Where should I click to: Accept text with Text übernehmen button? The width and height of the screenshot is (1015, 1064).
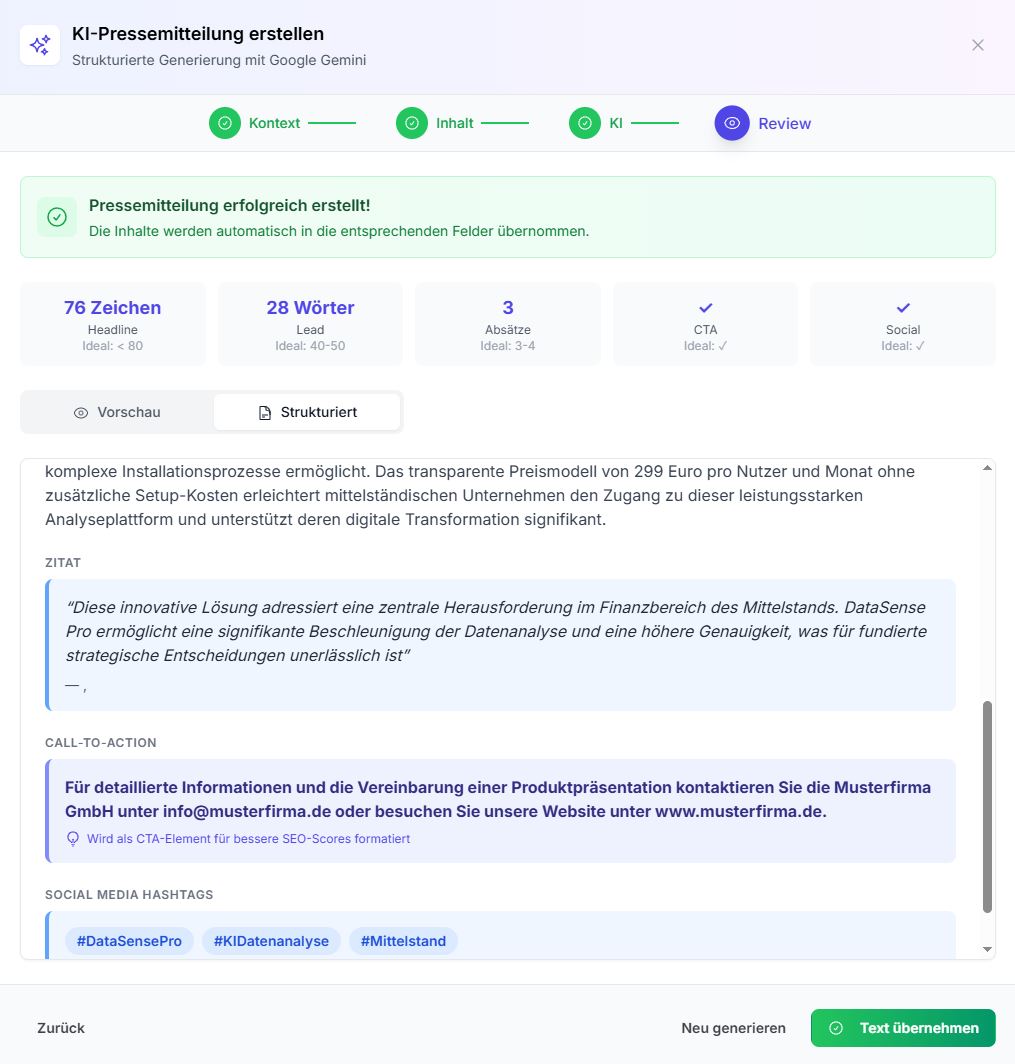903,1028
